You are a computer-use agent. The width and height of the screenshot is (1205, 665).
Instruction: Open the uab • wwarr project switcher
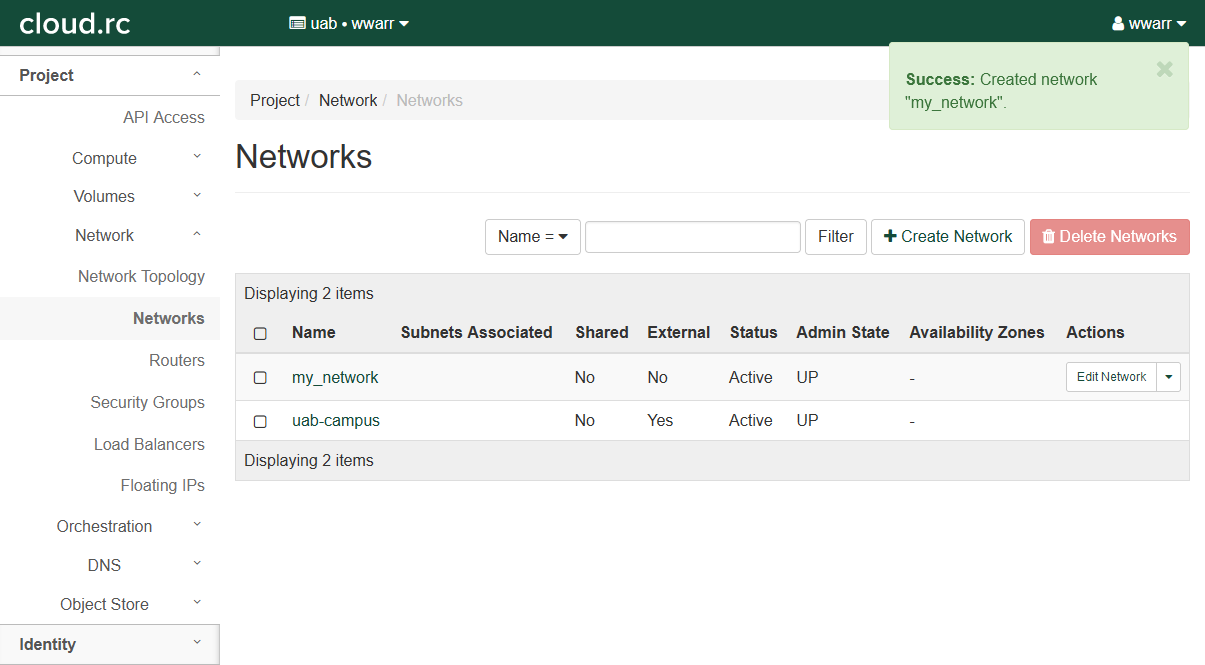(349, 23)
